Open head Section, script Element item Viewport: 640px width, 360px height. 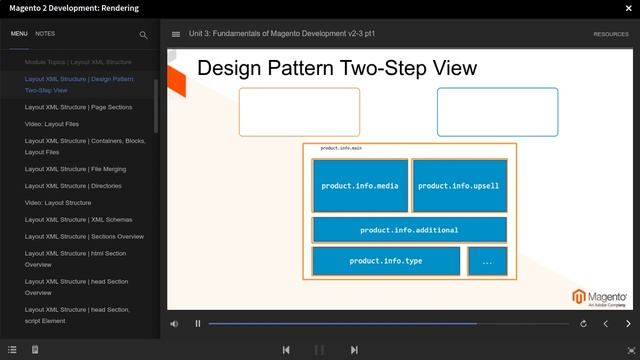[77, 315]
